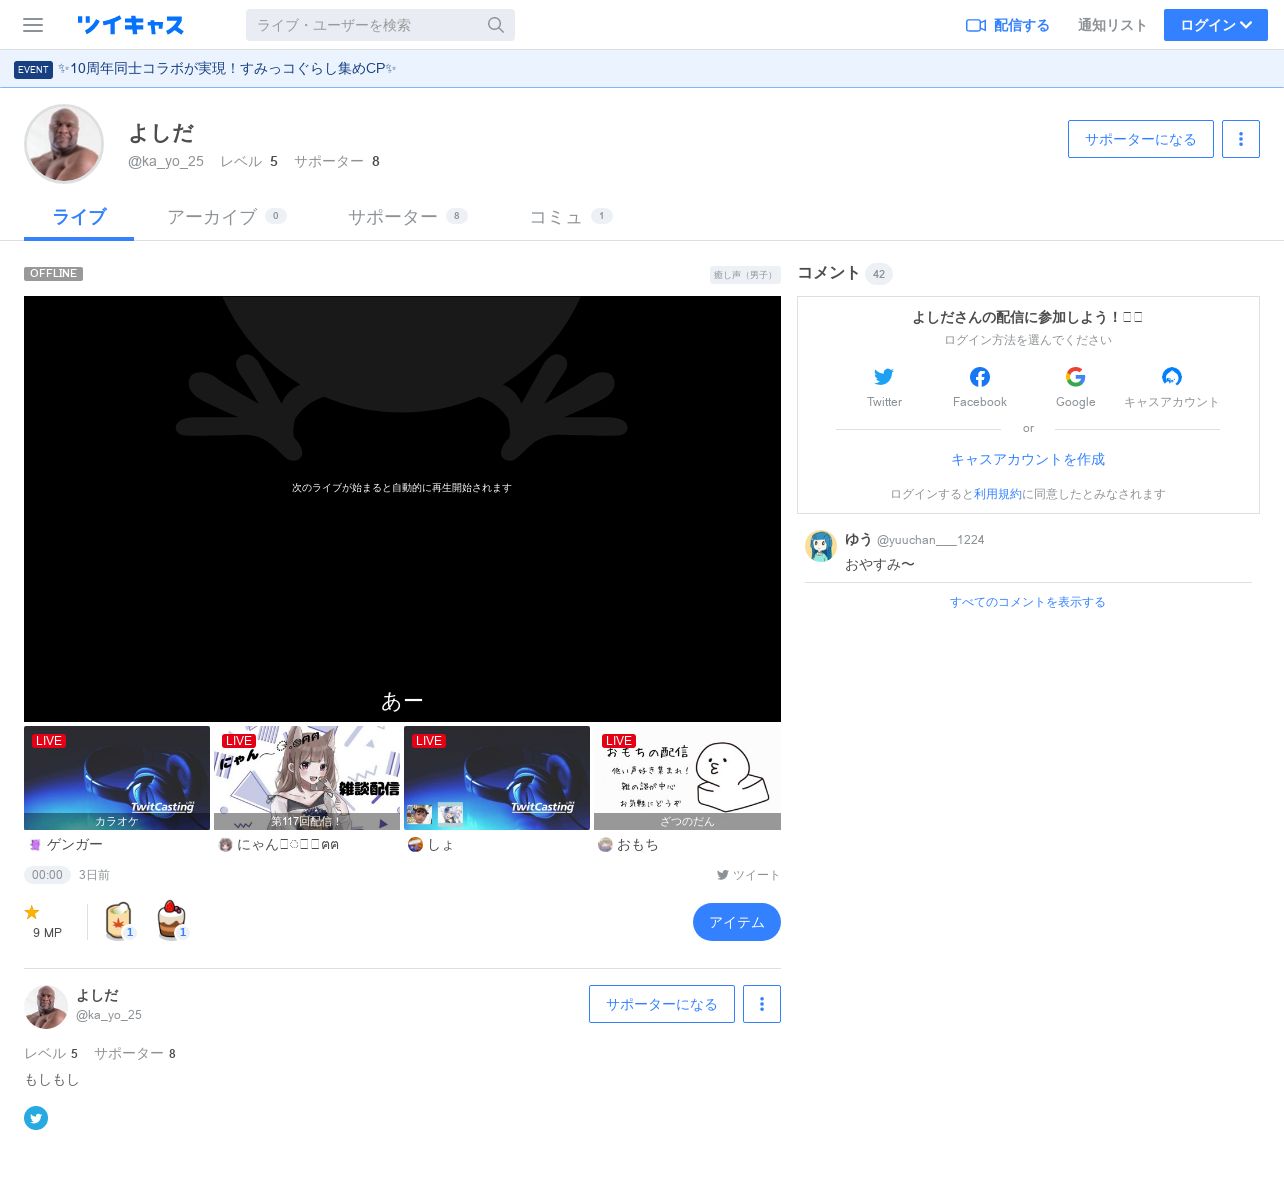Click the black video player area
Screen dimensions: 1284x1203
(402, 508)
